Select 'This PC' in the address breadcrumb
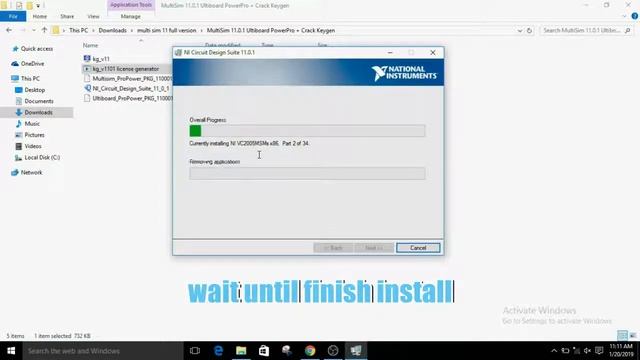640x360 pixels. [x=78, y=31]
